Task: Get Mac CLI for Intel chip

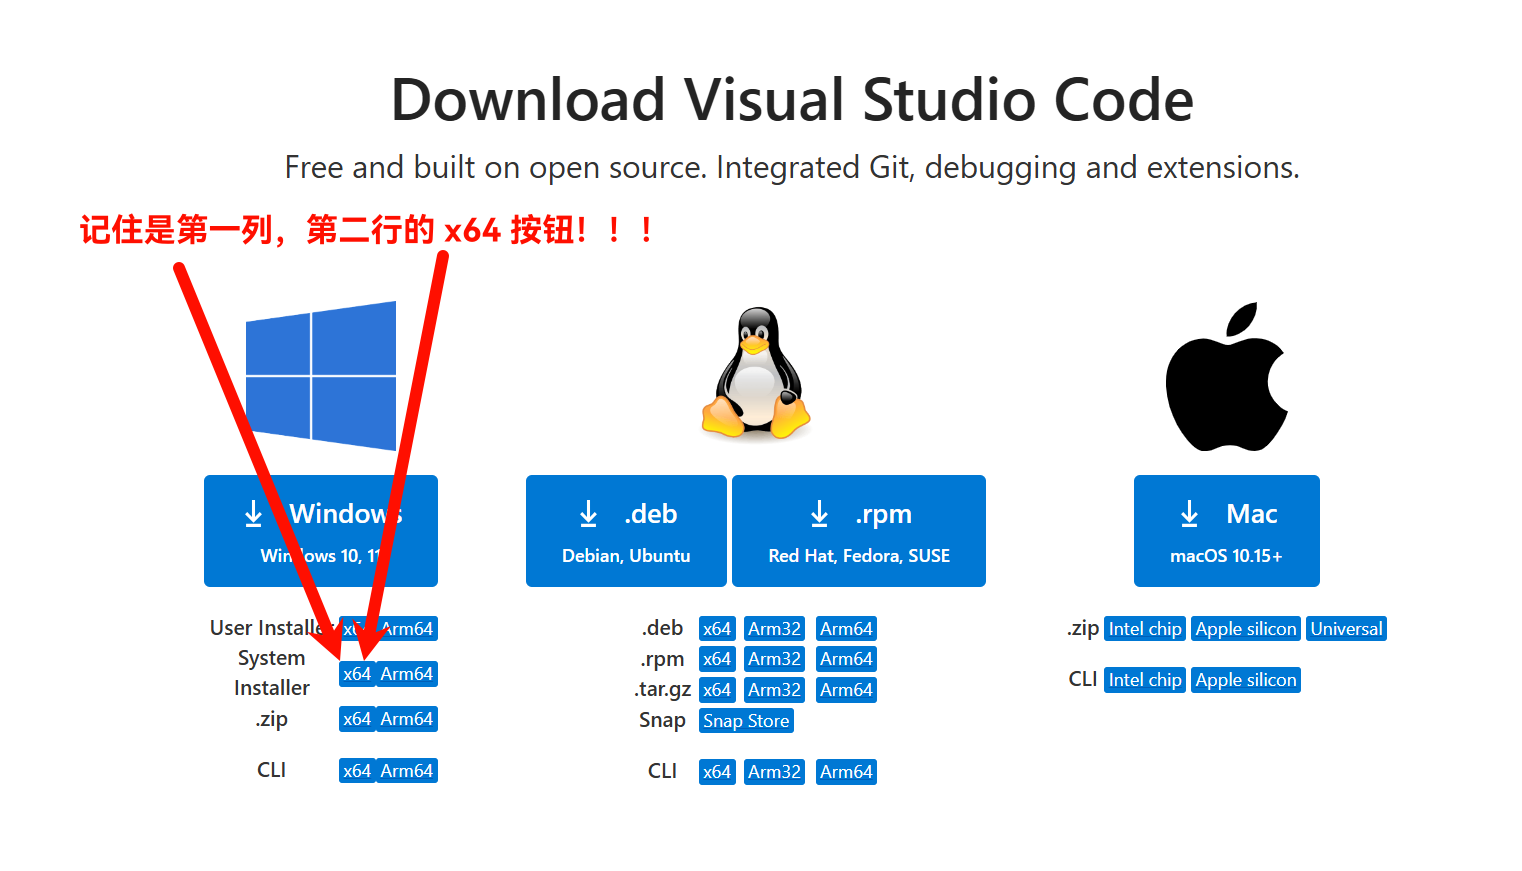Action: click(1145, 680)
